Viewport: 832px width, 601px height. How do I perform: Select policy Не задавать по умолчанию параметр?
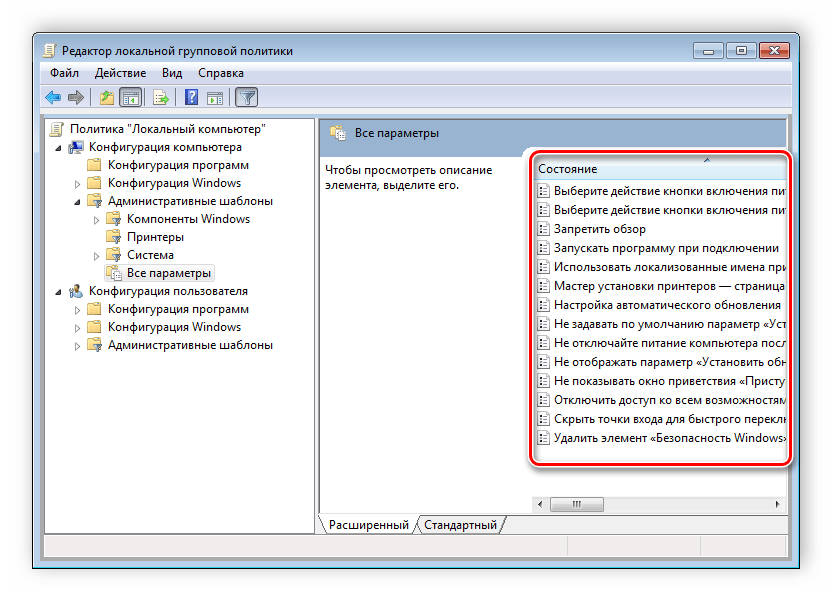click(x=670, y=324)
